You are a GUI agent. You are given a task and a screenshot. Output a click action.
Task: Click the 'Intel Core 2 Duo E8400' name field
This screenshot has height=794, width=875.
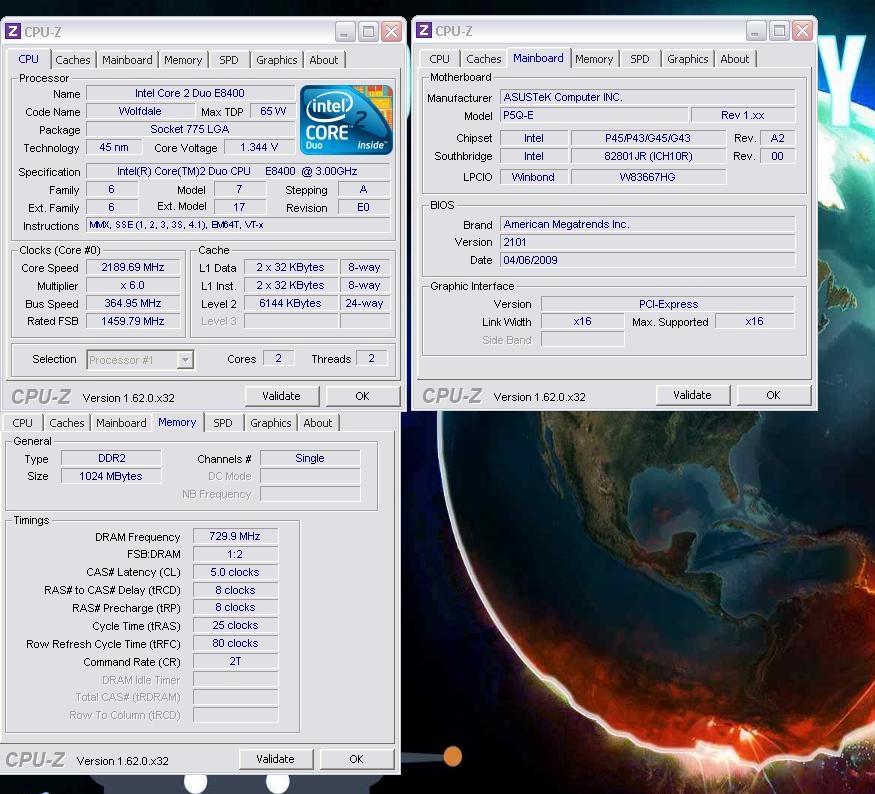[x=190, y=93]
